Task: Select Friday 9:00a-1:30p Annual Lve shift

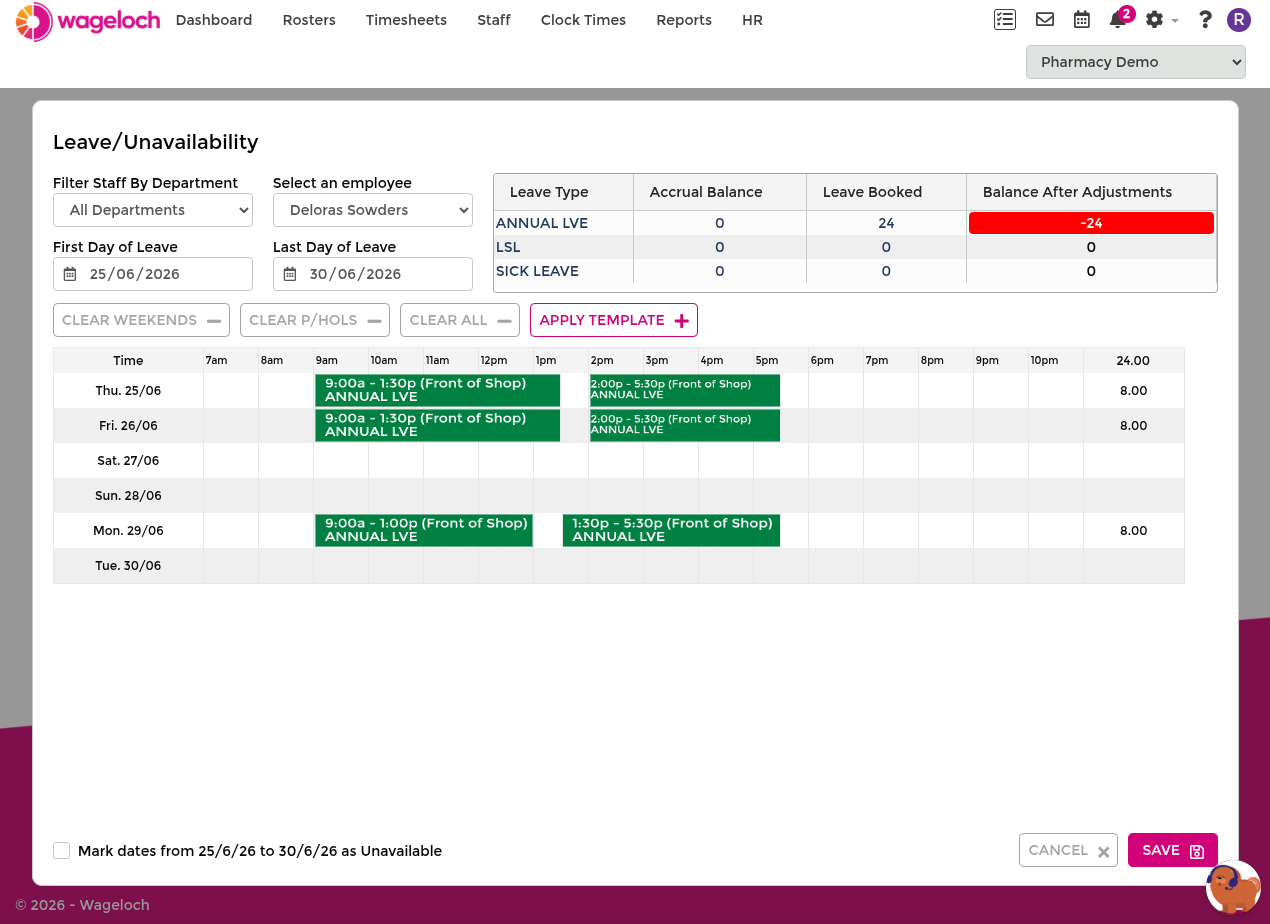Action: click(437, 425)
